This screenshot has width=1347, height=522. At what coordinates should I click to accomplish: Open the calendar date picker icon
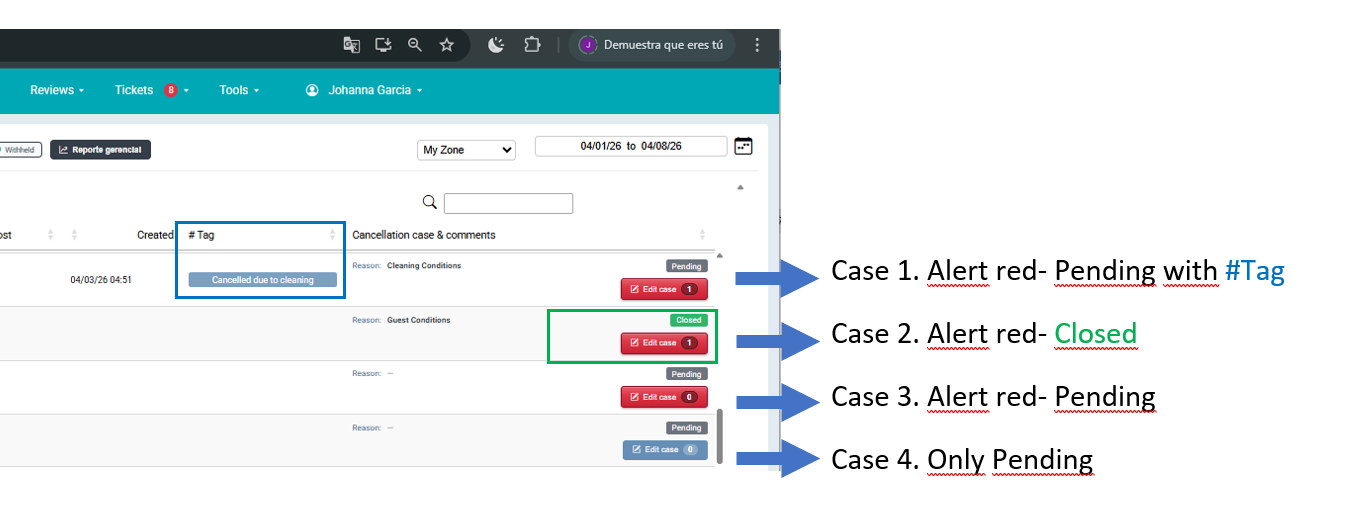pyautogui.click(x=743, y=147)
